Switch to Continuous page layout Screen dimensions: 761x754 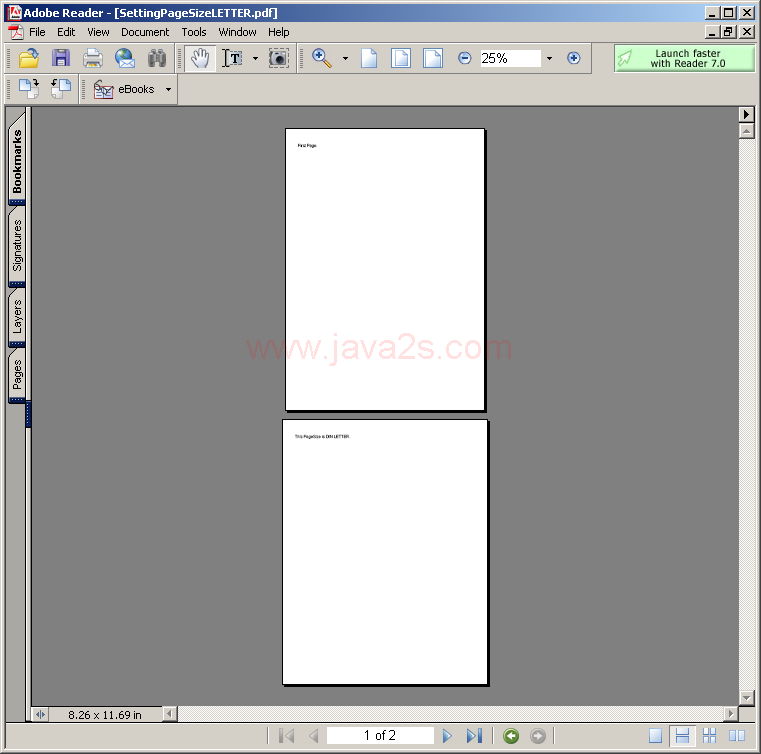pyautogui.click(x=682, y=736)
